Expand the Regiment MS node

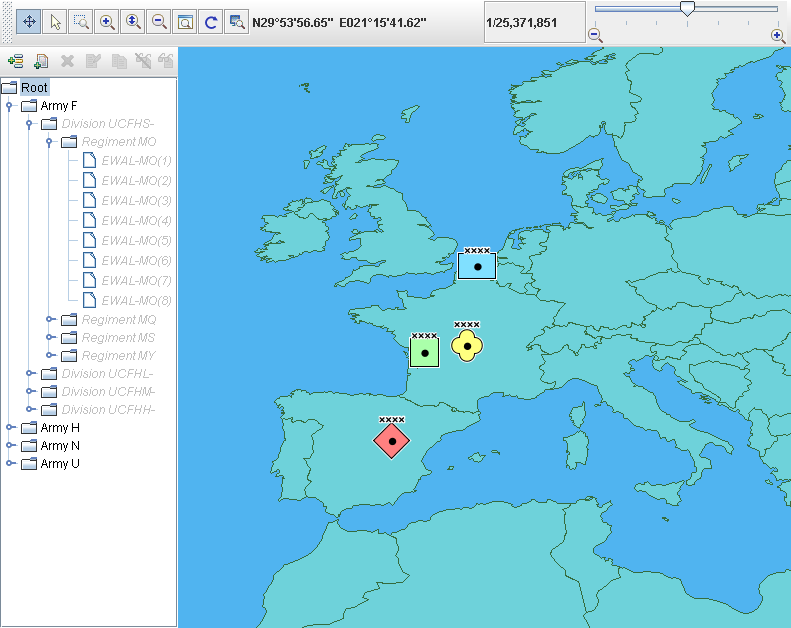pyautogui.click(x=50, y=338)
